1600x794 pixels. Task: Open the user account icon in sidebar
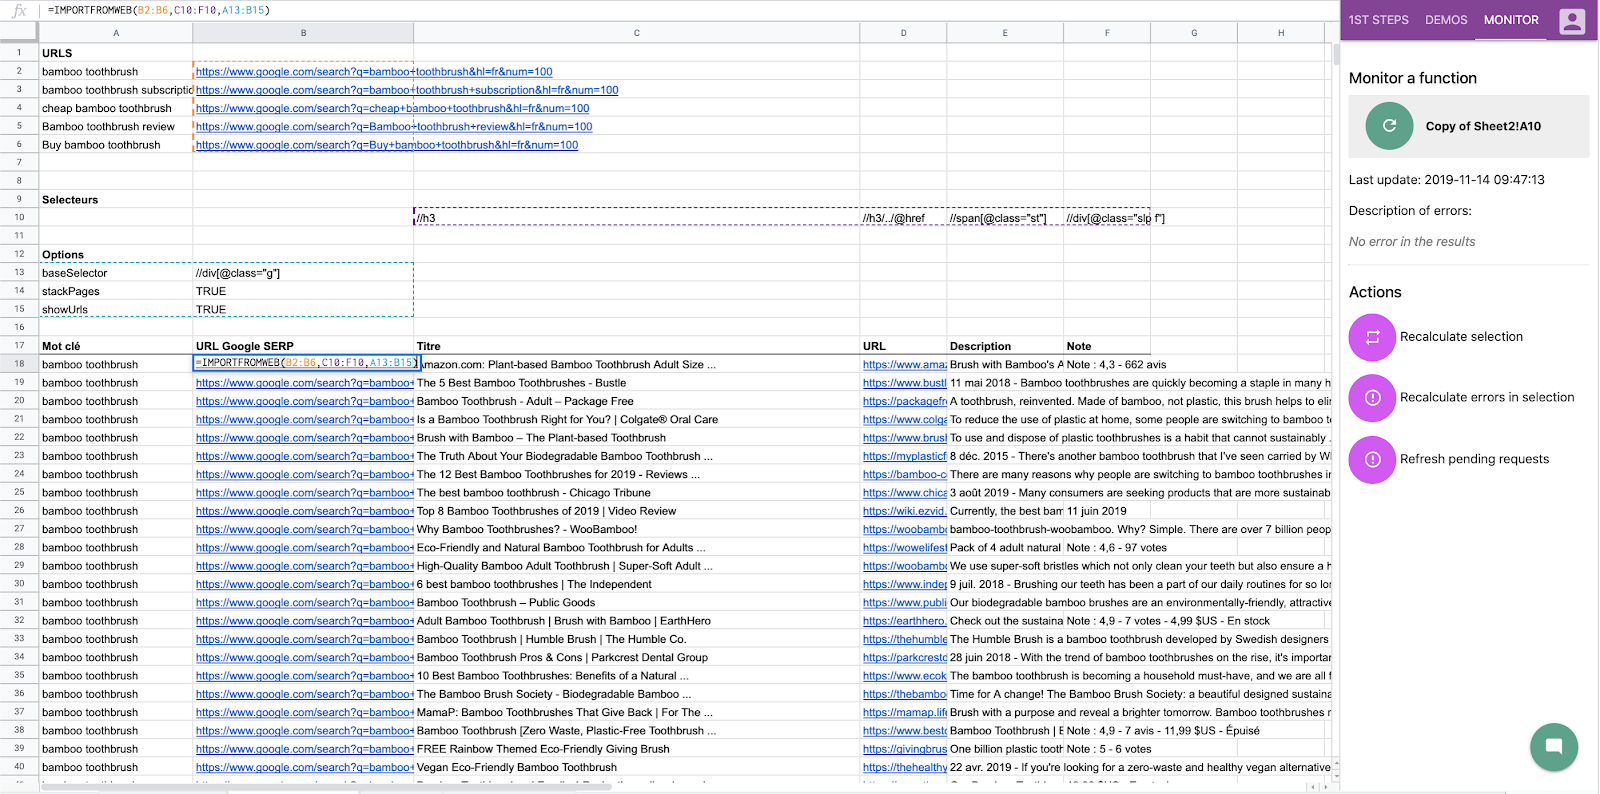coord(1572,21)
